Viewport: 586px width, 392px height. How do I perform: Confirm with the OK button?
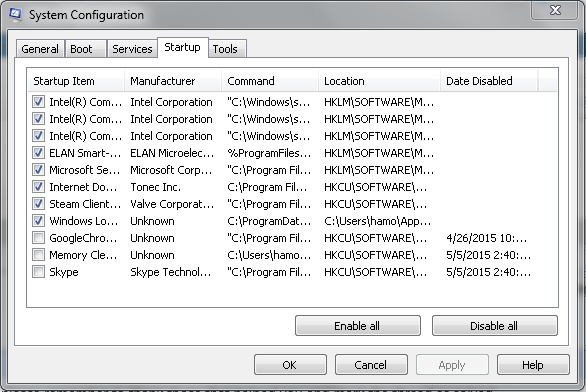pyautogui.click(x=290, y=365)
